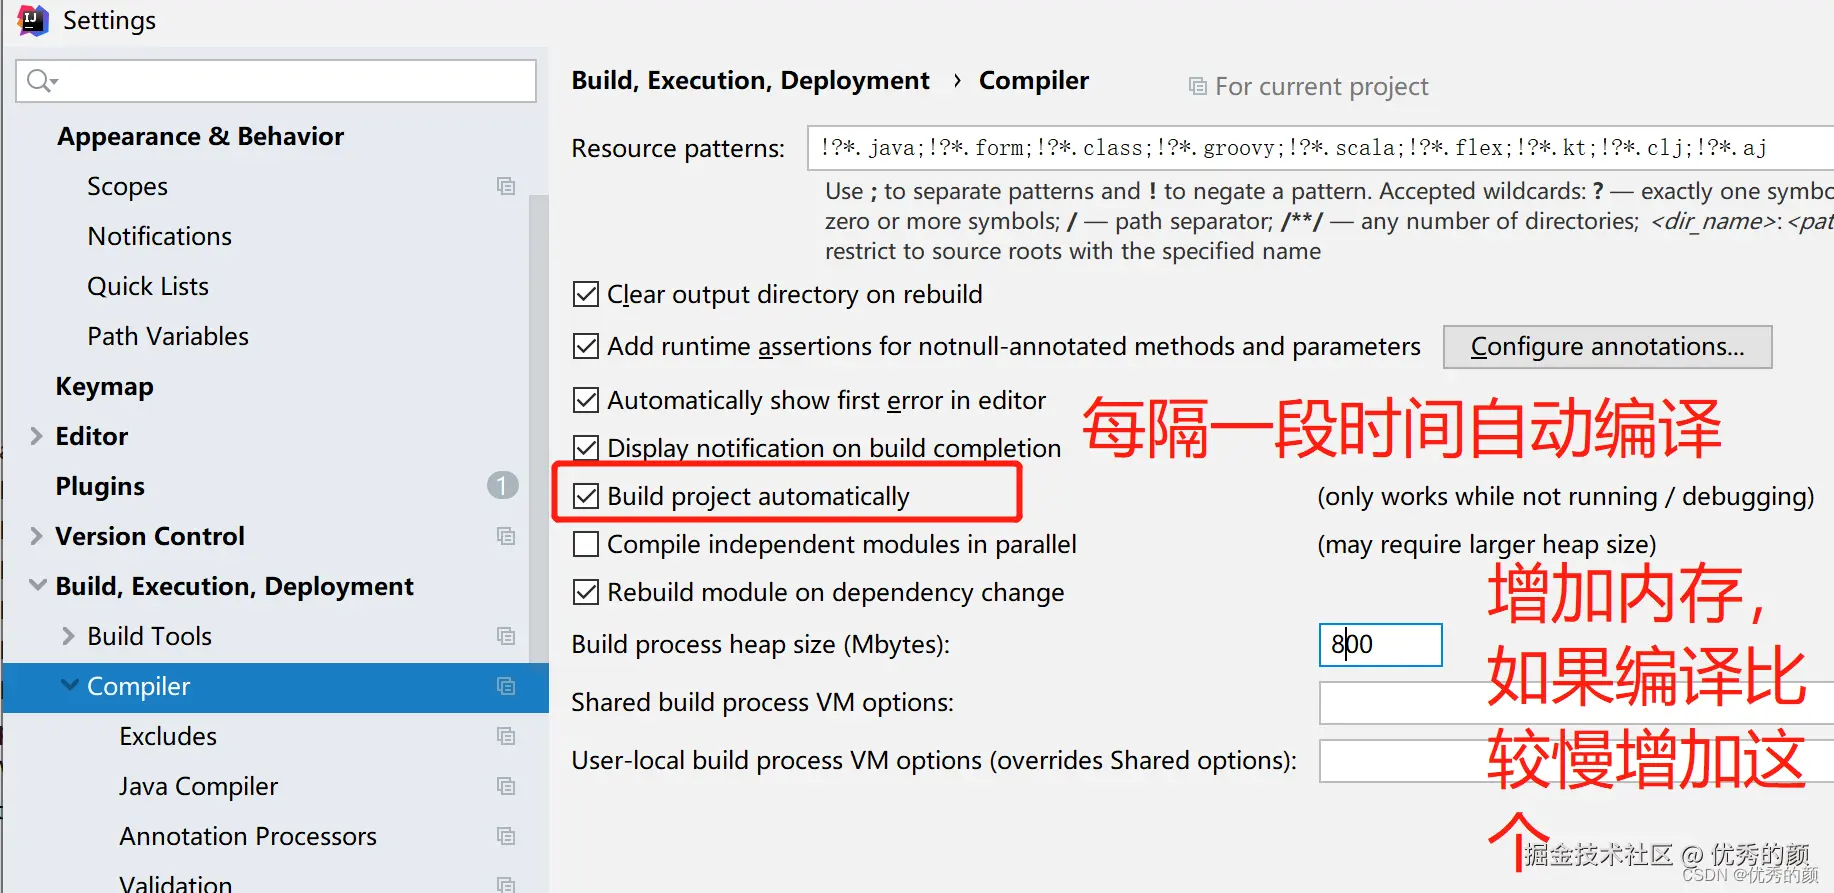Click the project-level icon beside Excludes
This screenshot has height=893, width=1834.
506,736
